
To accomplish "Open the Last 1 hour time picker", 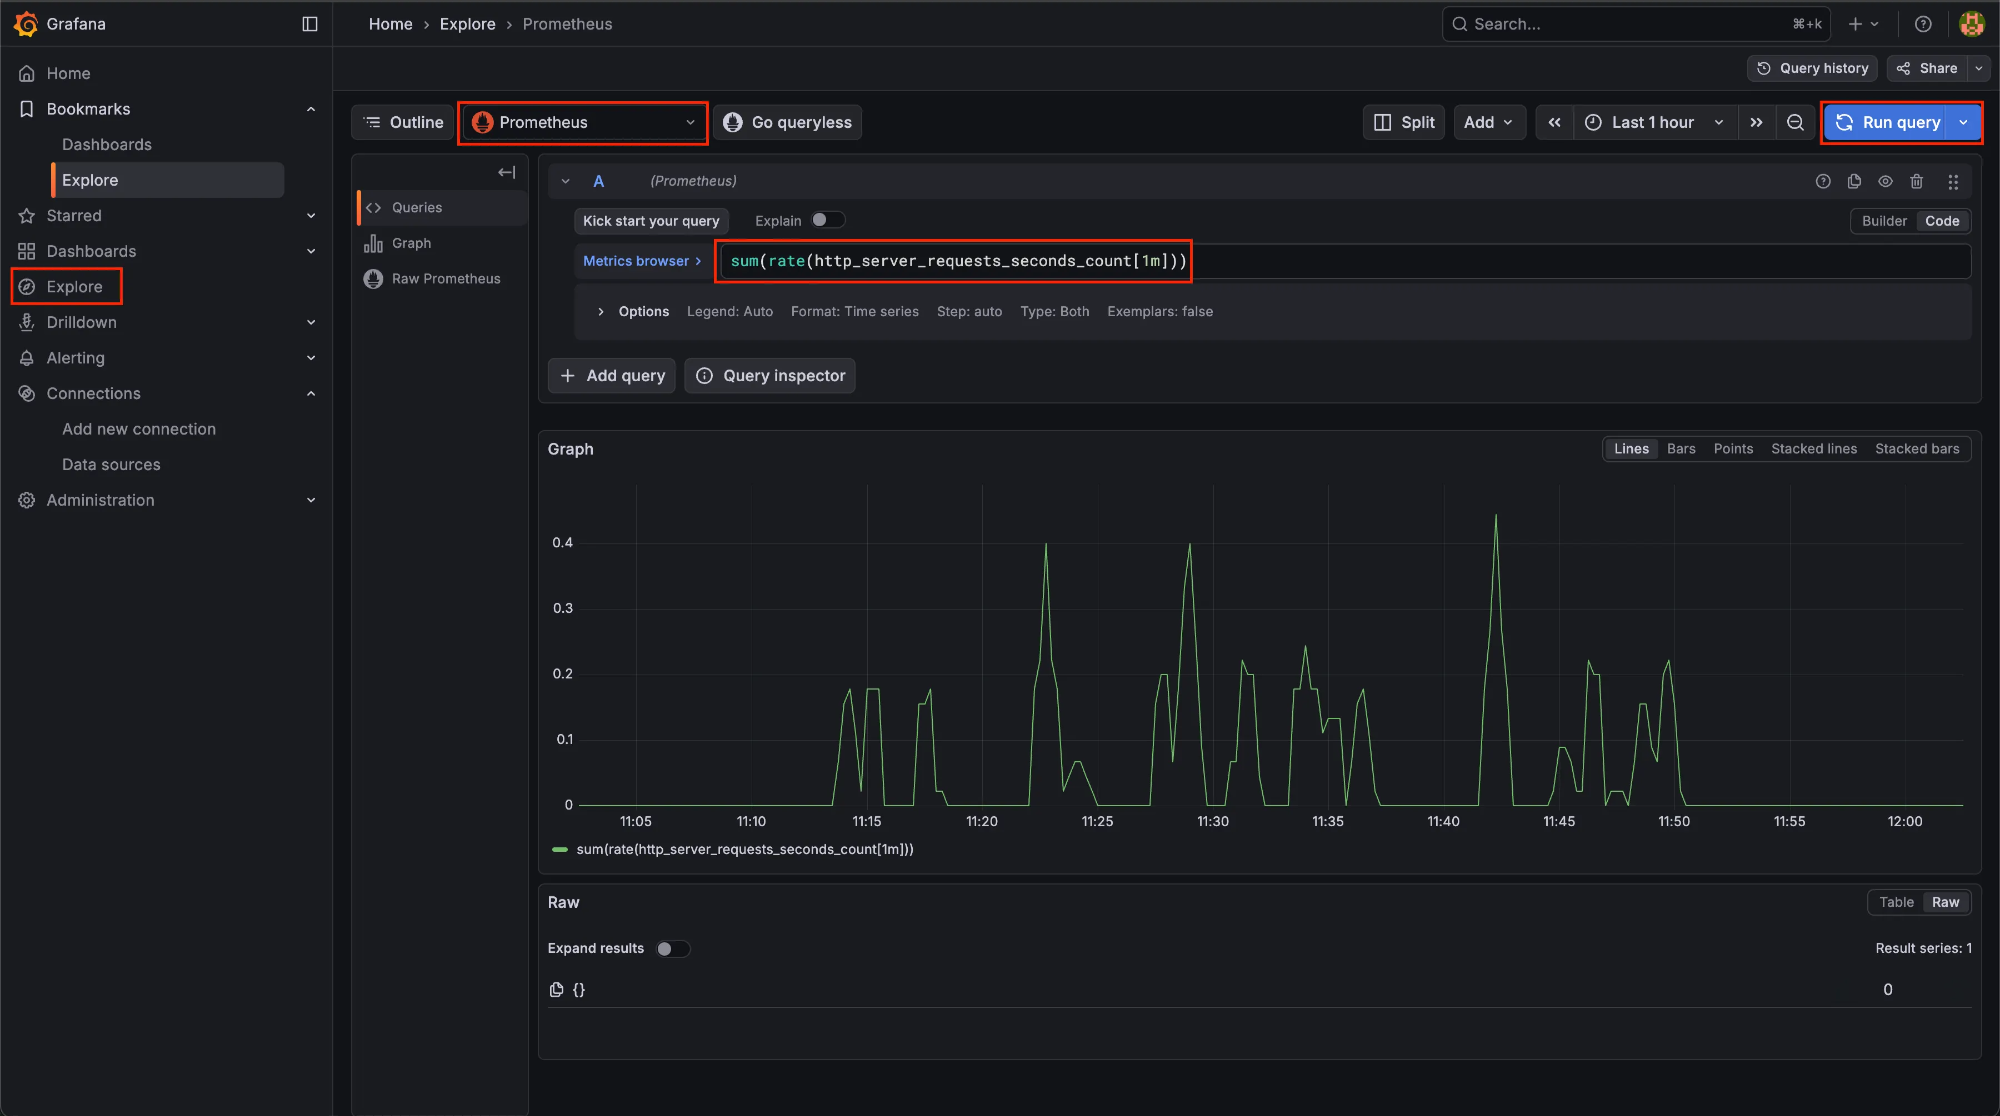I will pyautogui.click(x=1654, y=122).
